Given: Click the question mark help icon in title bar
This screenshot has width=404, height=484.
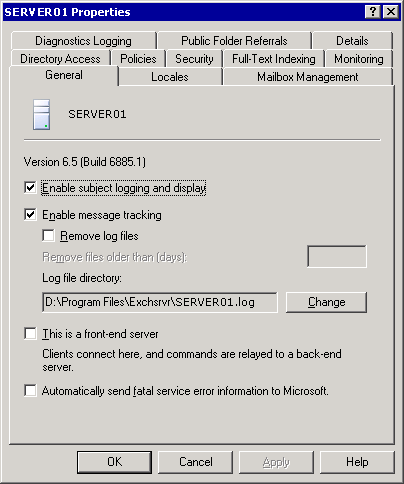Looking at the screenshot, I should (373, 12).
